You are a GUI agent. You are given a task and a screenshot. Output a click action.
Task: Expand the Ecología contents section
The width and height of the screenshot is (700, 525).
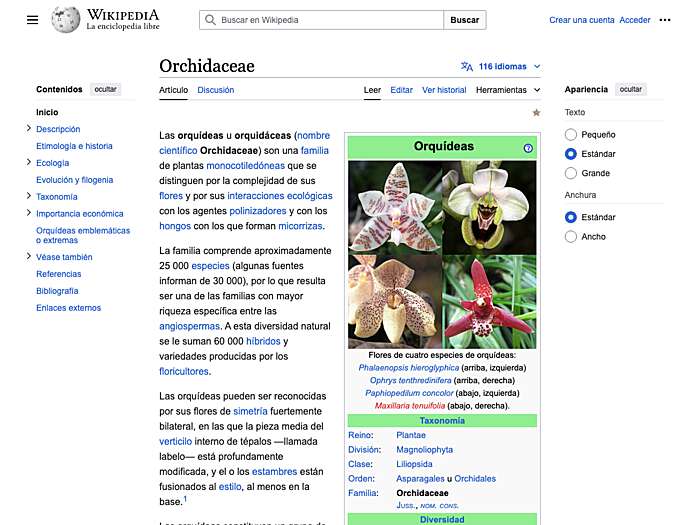tap(29, 162)
